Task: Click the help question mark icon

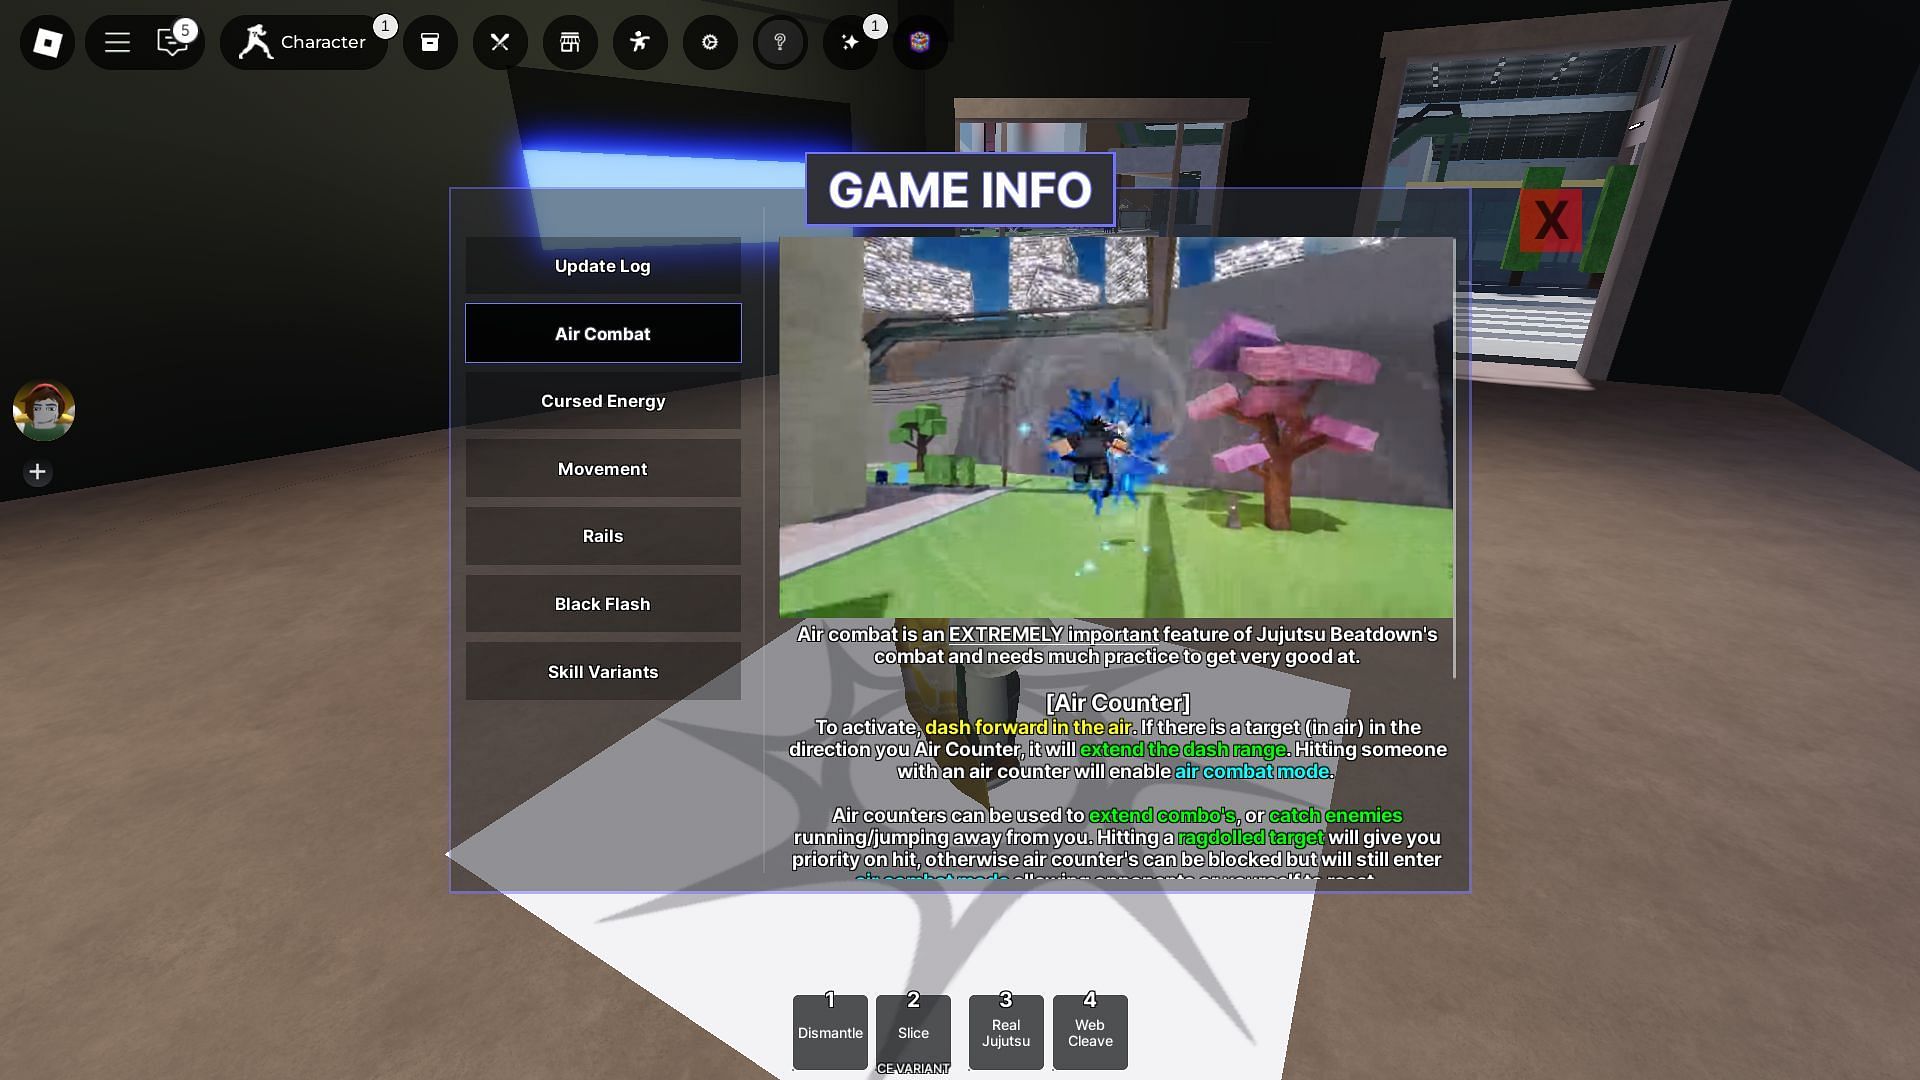Action: pos(779,42)
